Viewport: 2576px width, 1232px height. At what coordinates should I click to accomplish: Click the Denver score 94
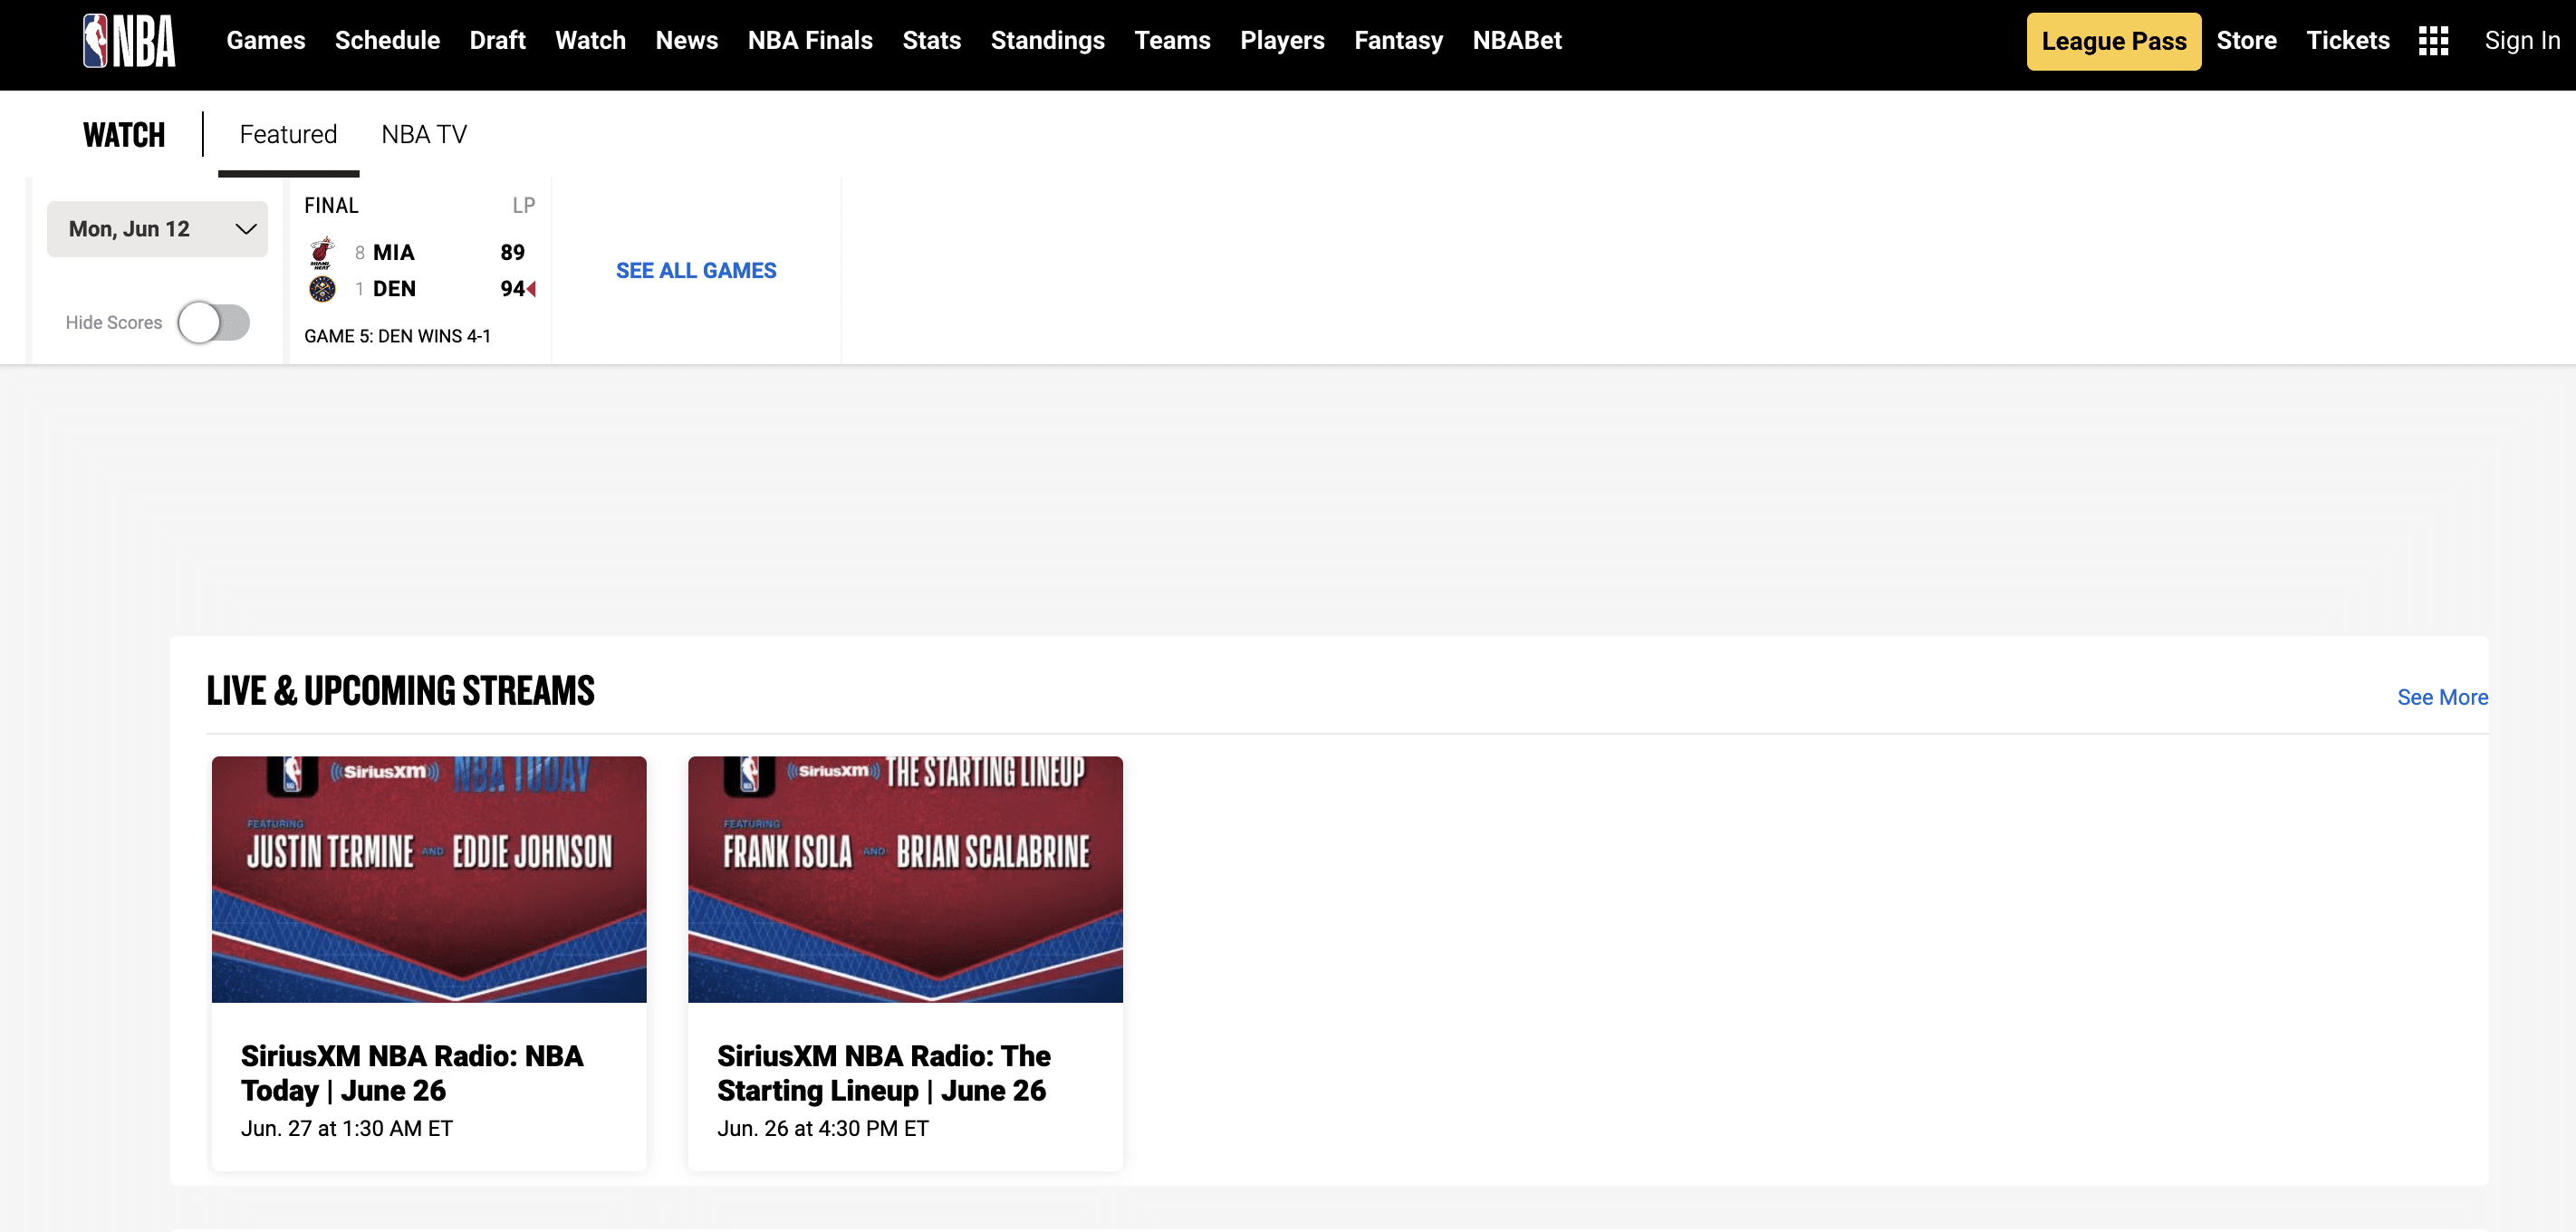point(512,289)
